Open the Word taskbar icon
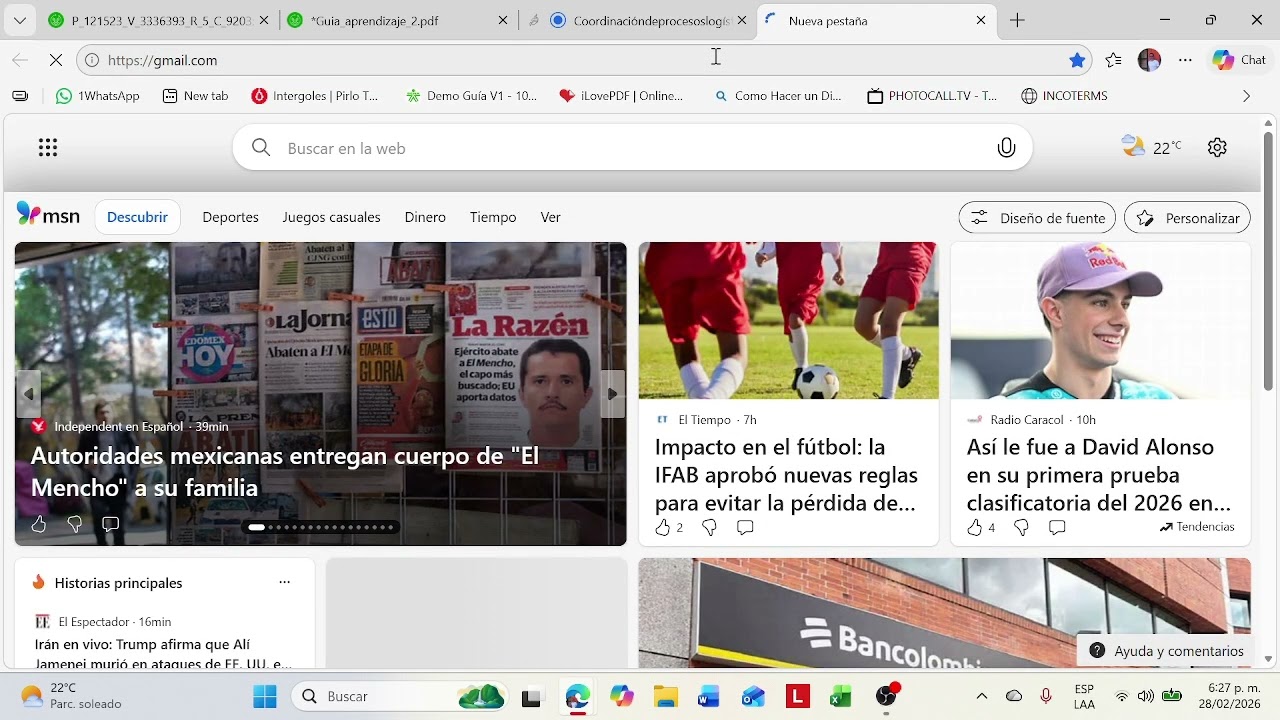The height and width of the screenshot is (720, 1280). pyautogui.click(x=709, y=697)
